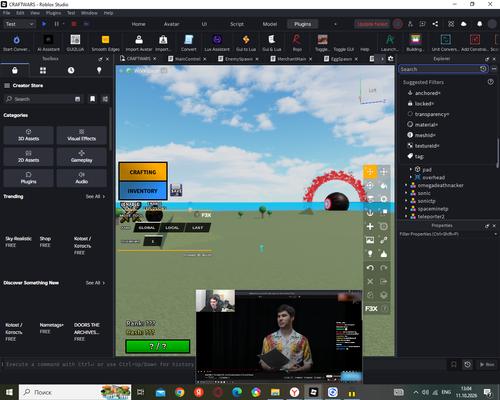500x400 pixels.
Task: Open Lux Assistant plugin
Action: click(x=217, y=43)
